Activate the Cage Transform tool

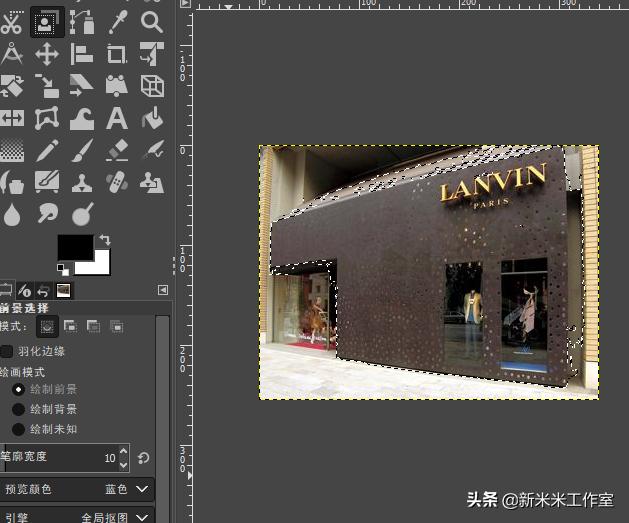pos(47,118)
